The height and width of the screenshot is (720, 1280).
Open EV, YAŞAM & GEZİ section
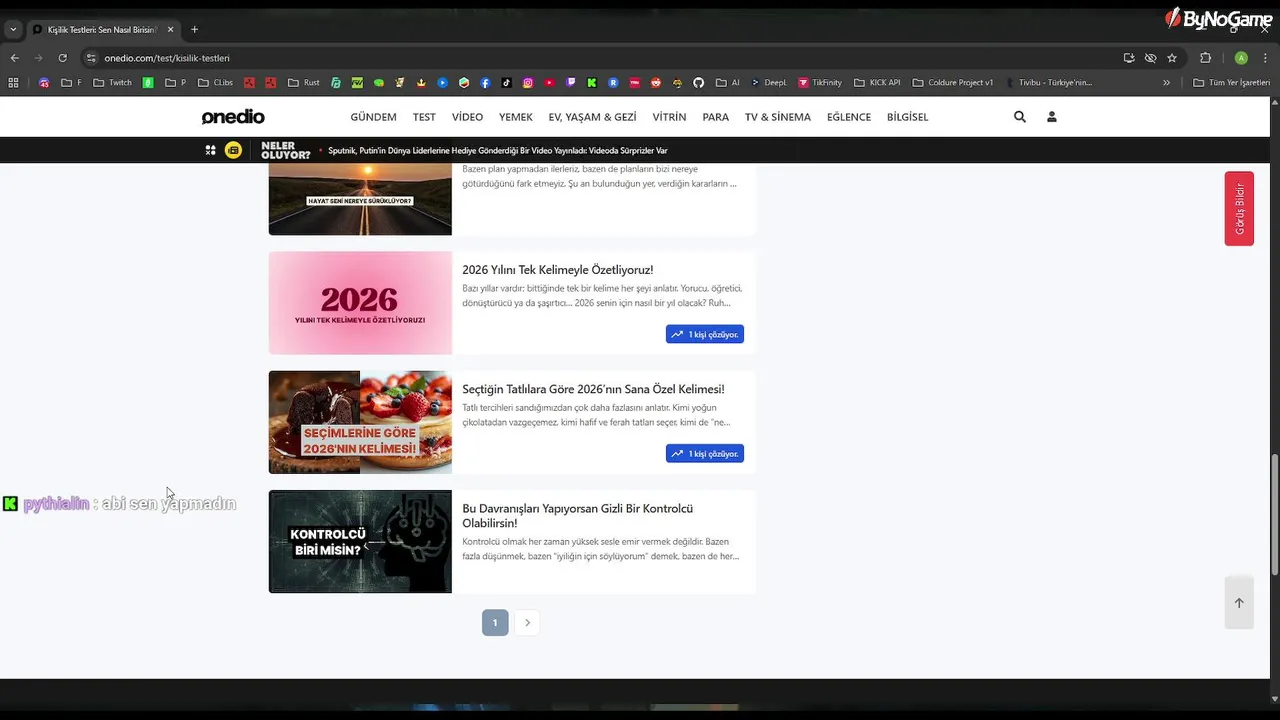tap(592, 117)
